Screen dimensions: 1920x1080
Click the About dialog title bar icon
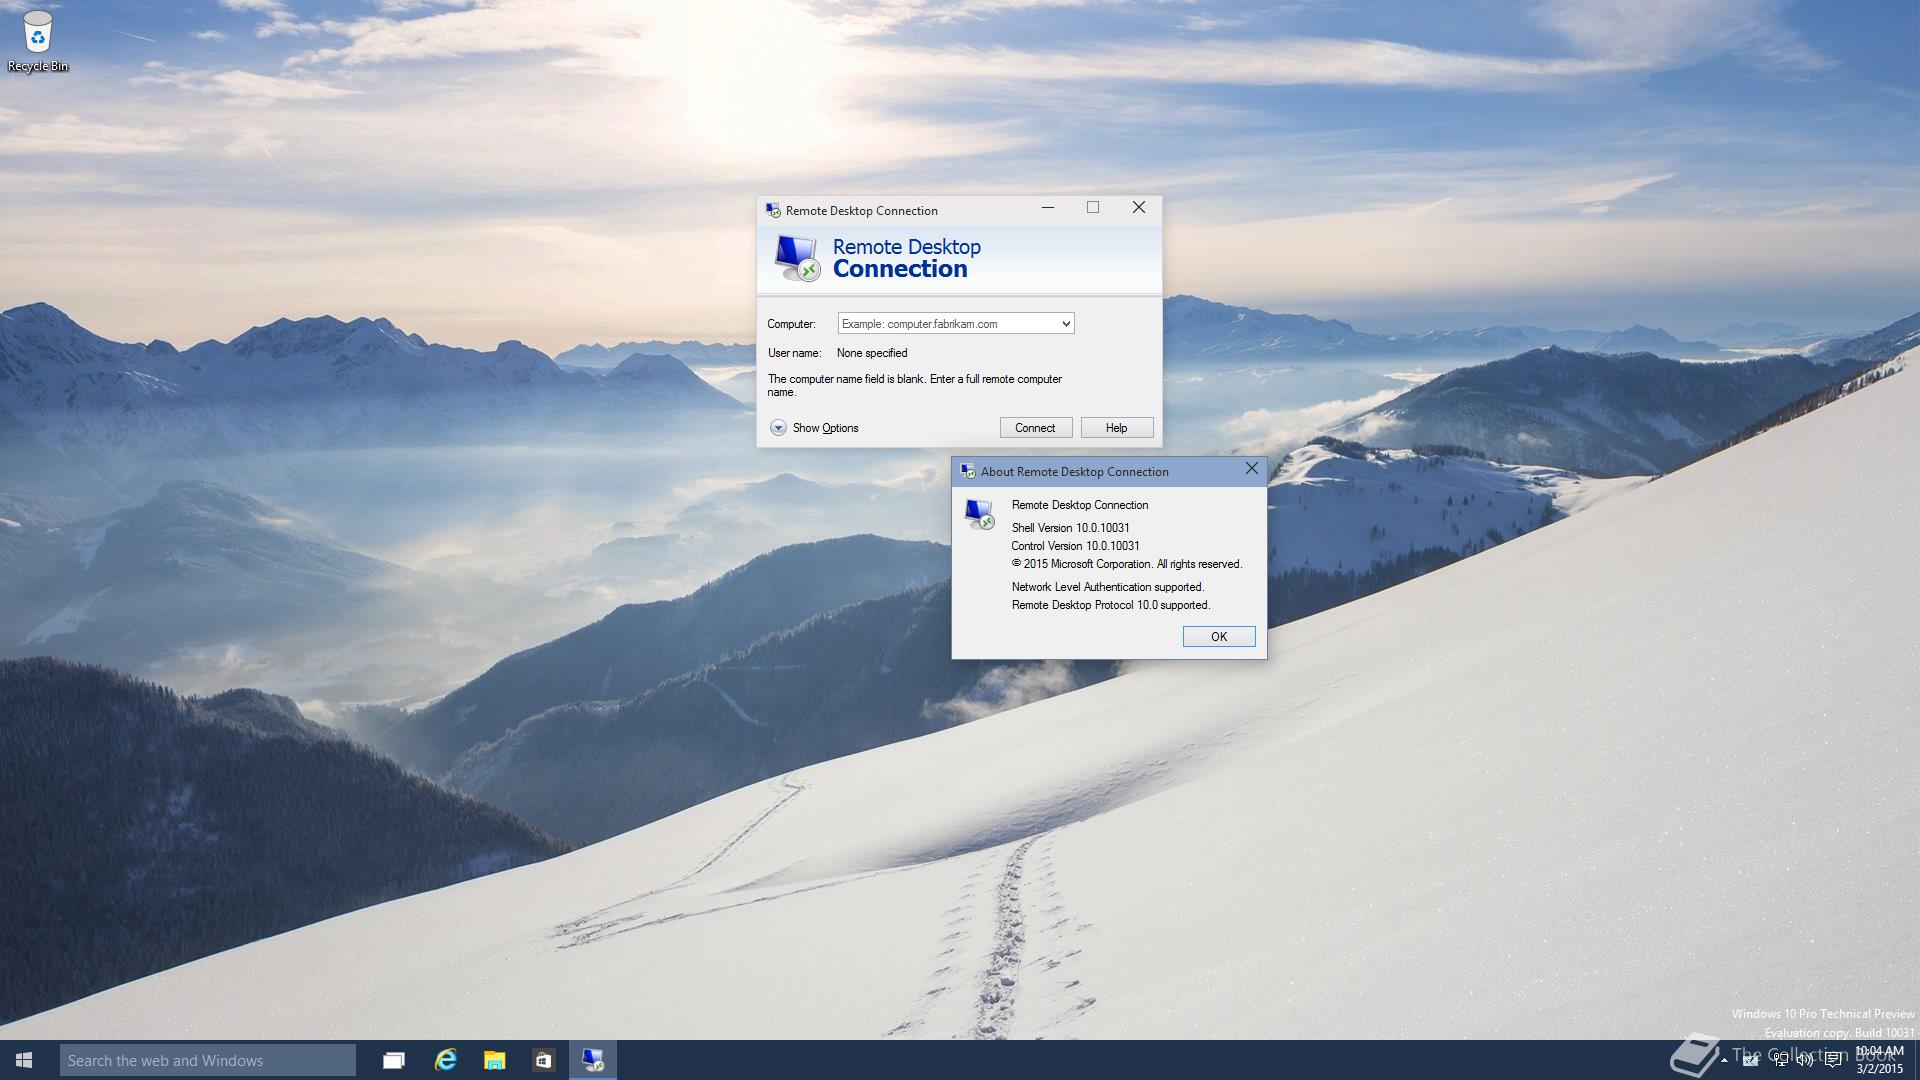point(967,471)
